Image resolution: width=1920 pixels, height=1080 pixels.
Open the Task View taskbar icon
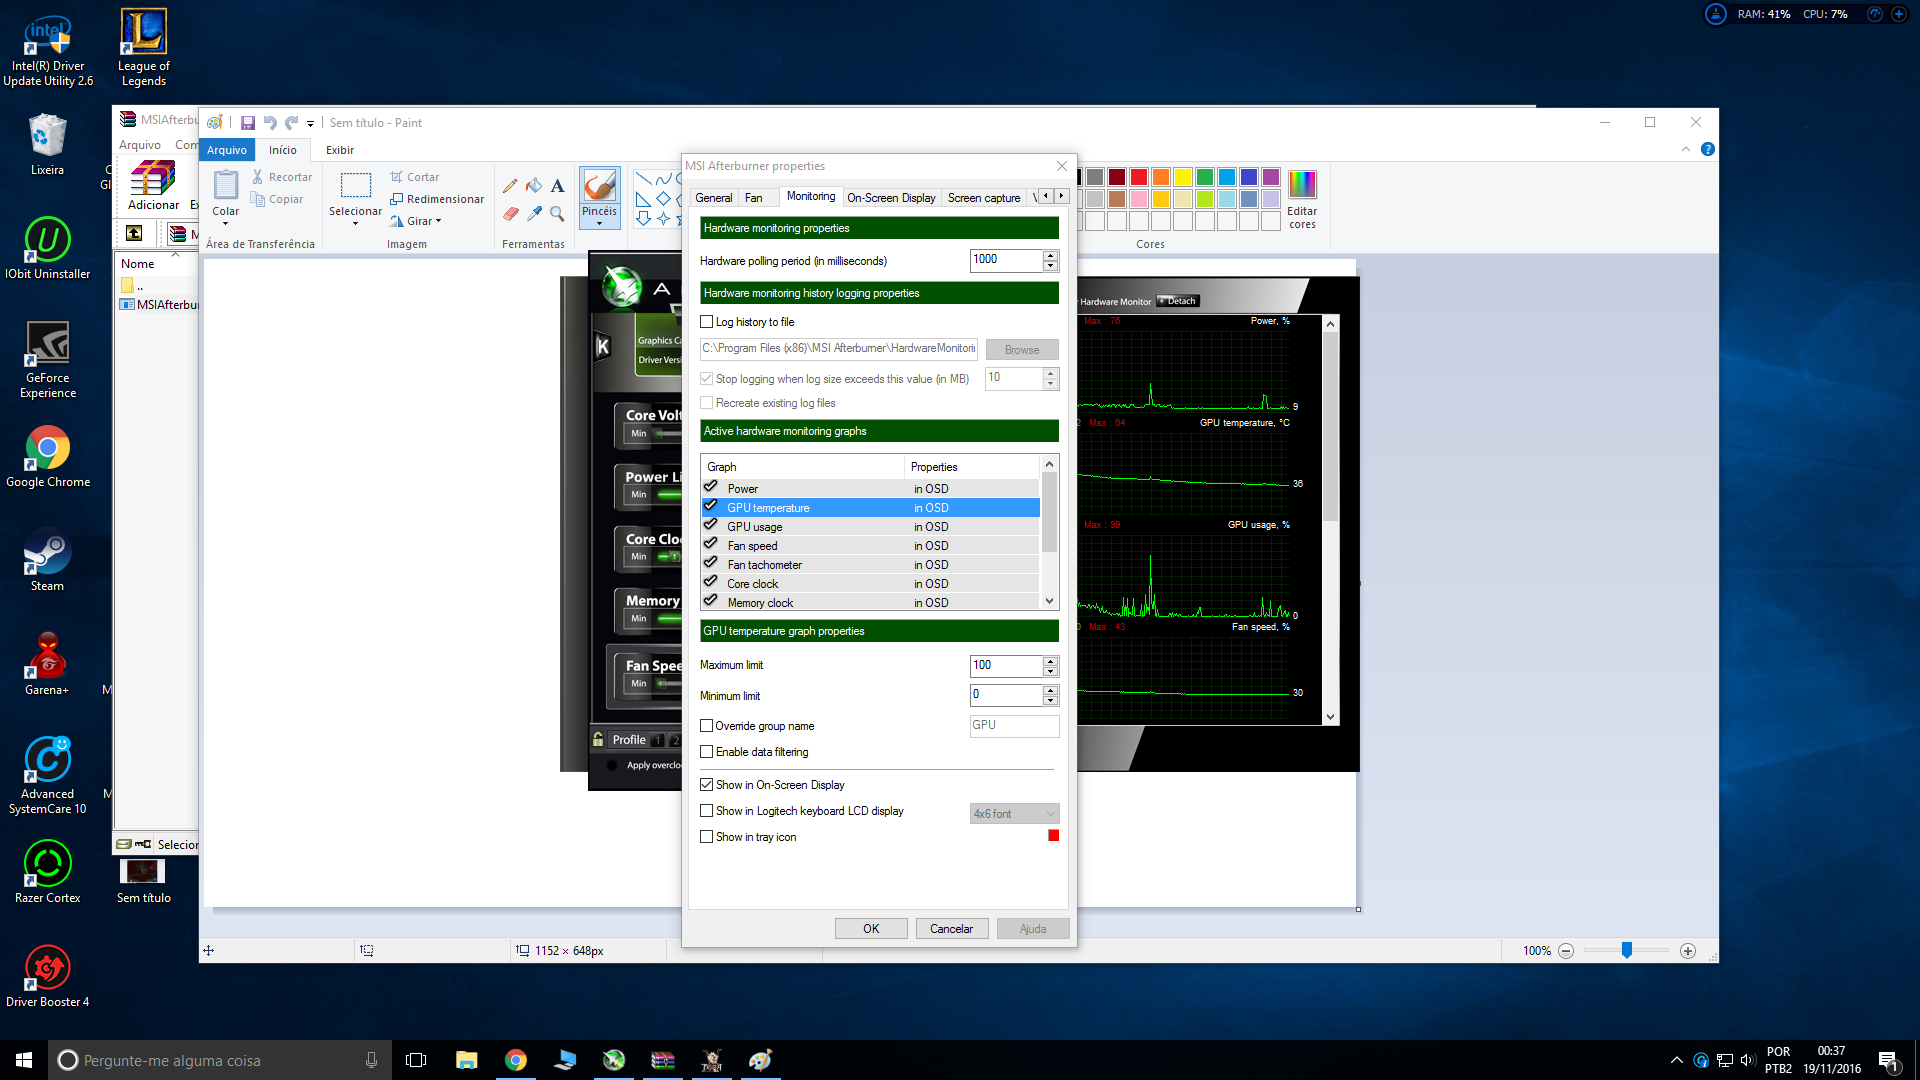click(x=416, y=1060)
